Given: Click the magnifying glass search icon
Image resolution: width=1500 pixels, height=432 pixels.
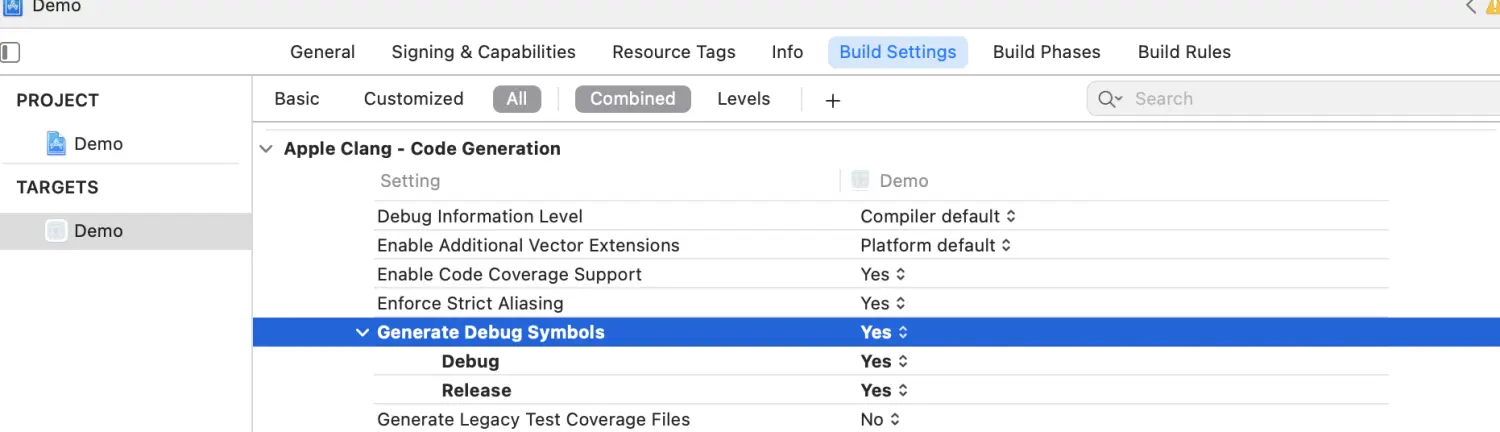Looking at the screenshot, I should pyautogui.click(x=1109, y=99).
